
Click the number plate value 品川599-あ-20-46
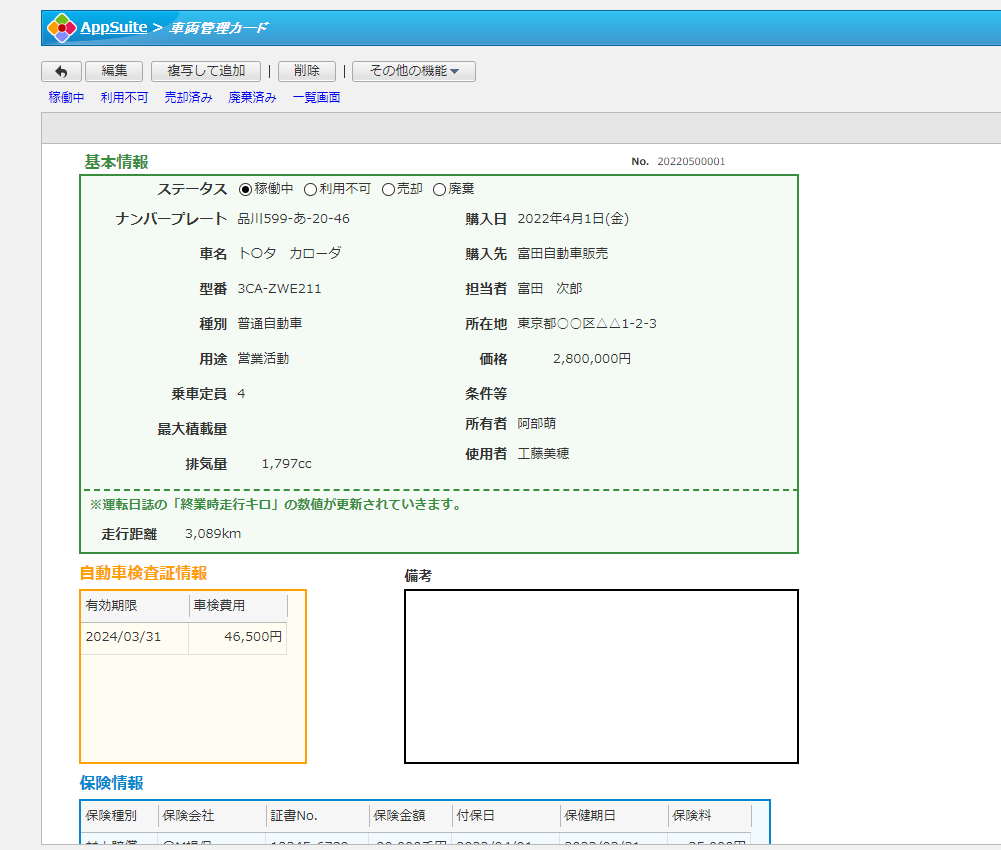tap(294, 218)
